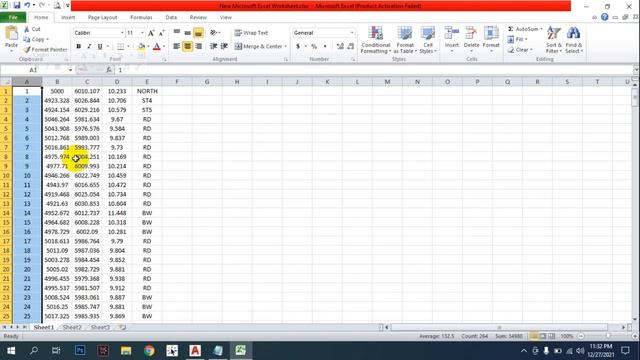
Task: Toggle Bold formatting
Action: tap(78, 47)
